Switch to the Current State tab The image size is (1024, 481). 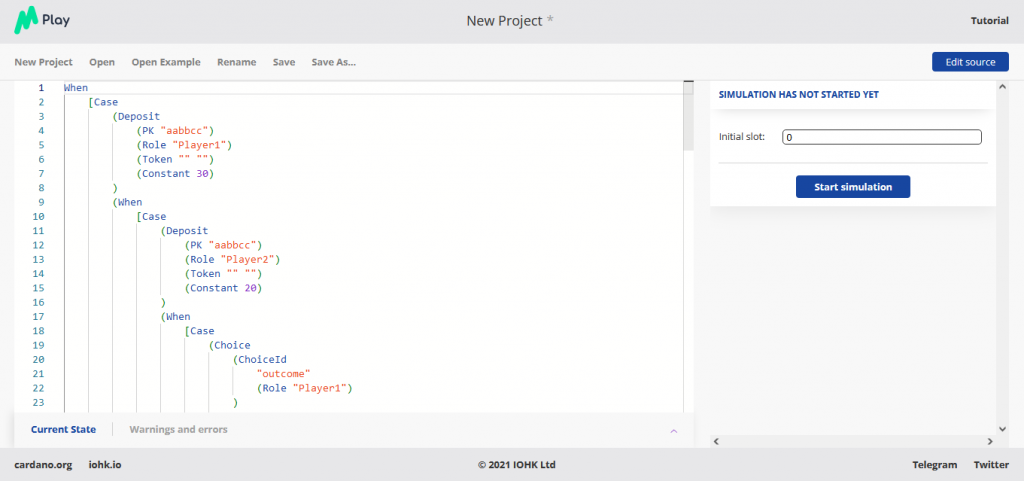point(63,429)
